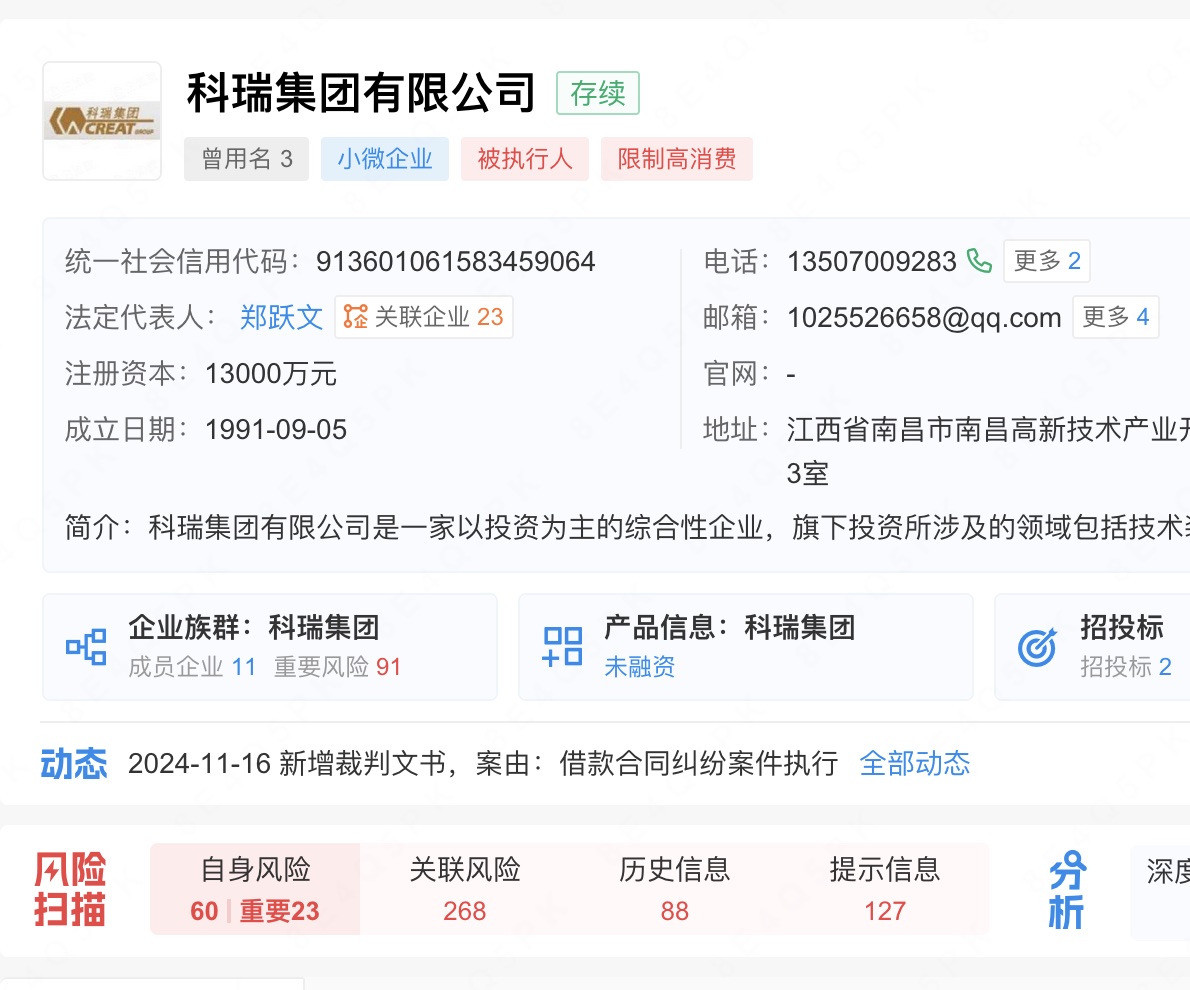The width and height of the screenshot is (1190, 990).
Task: Click the 动态 section label
Action: (74, 764)
